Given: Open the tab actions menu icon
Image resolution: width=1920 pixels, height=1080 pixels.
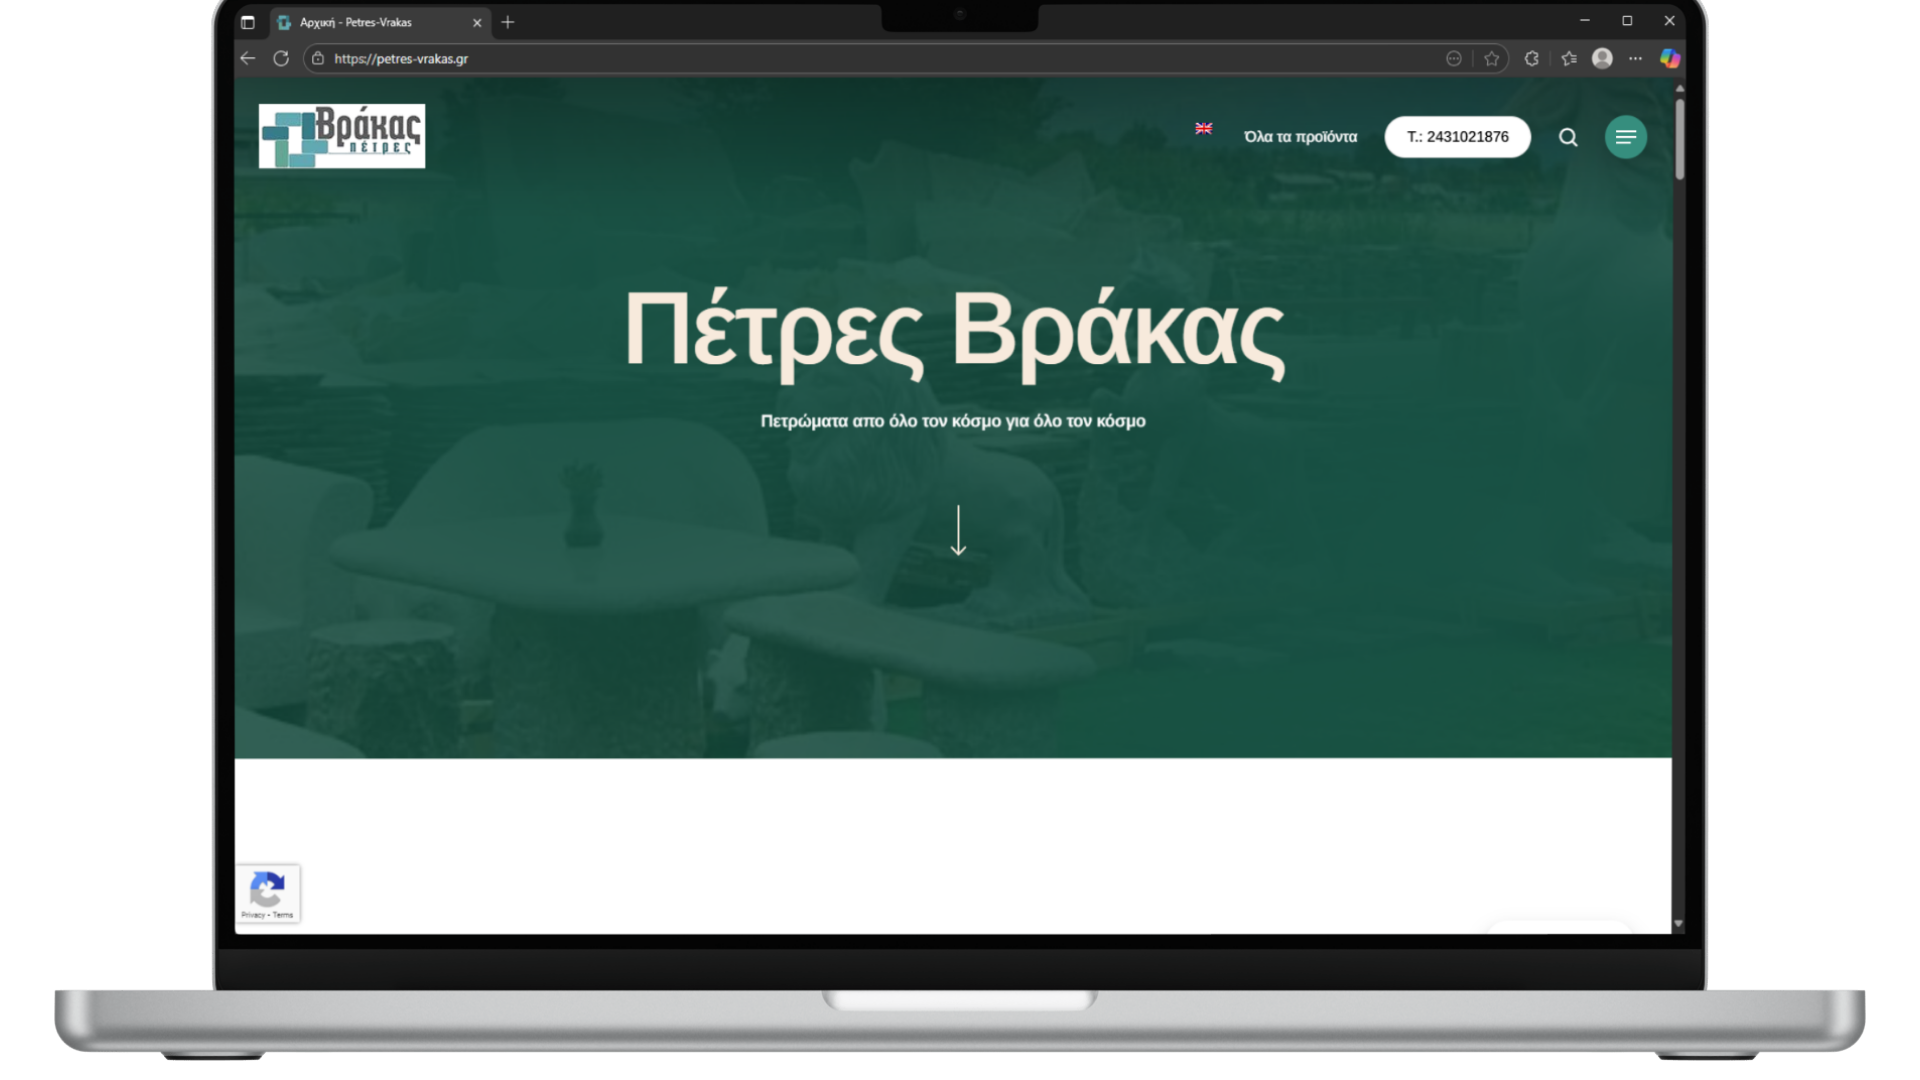Looking at the screenshot, I should tap(248, 22).
